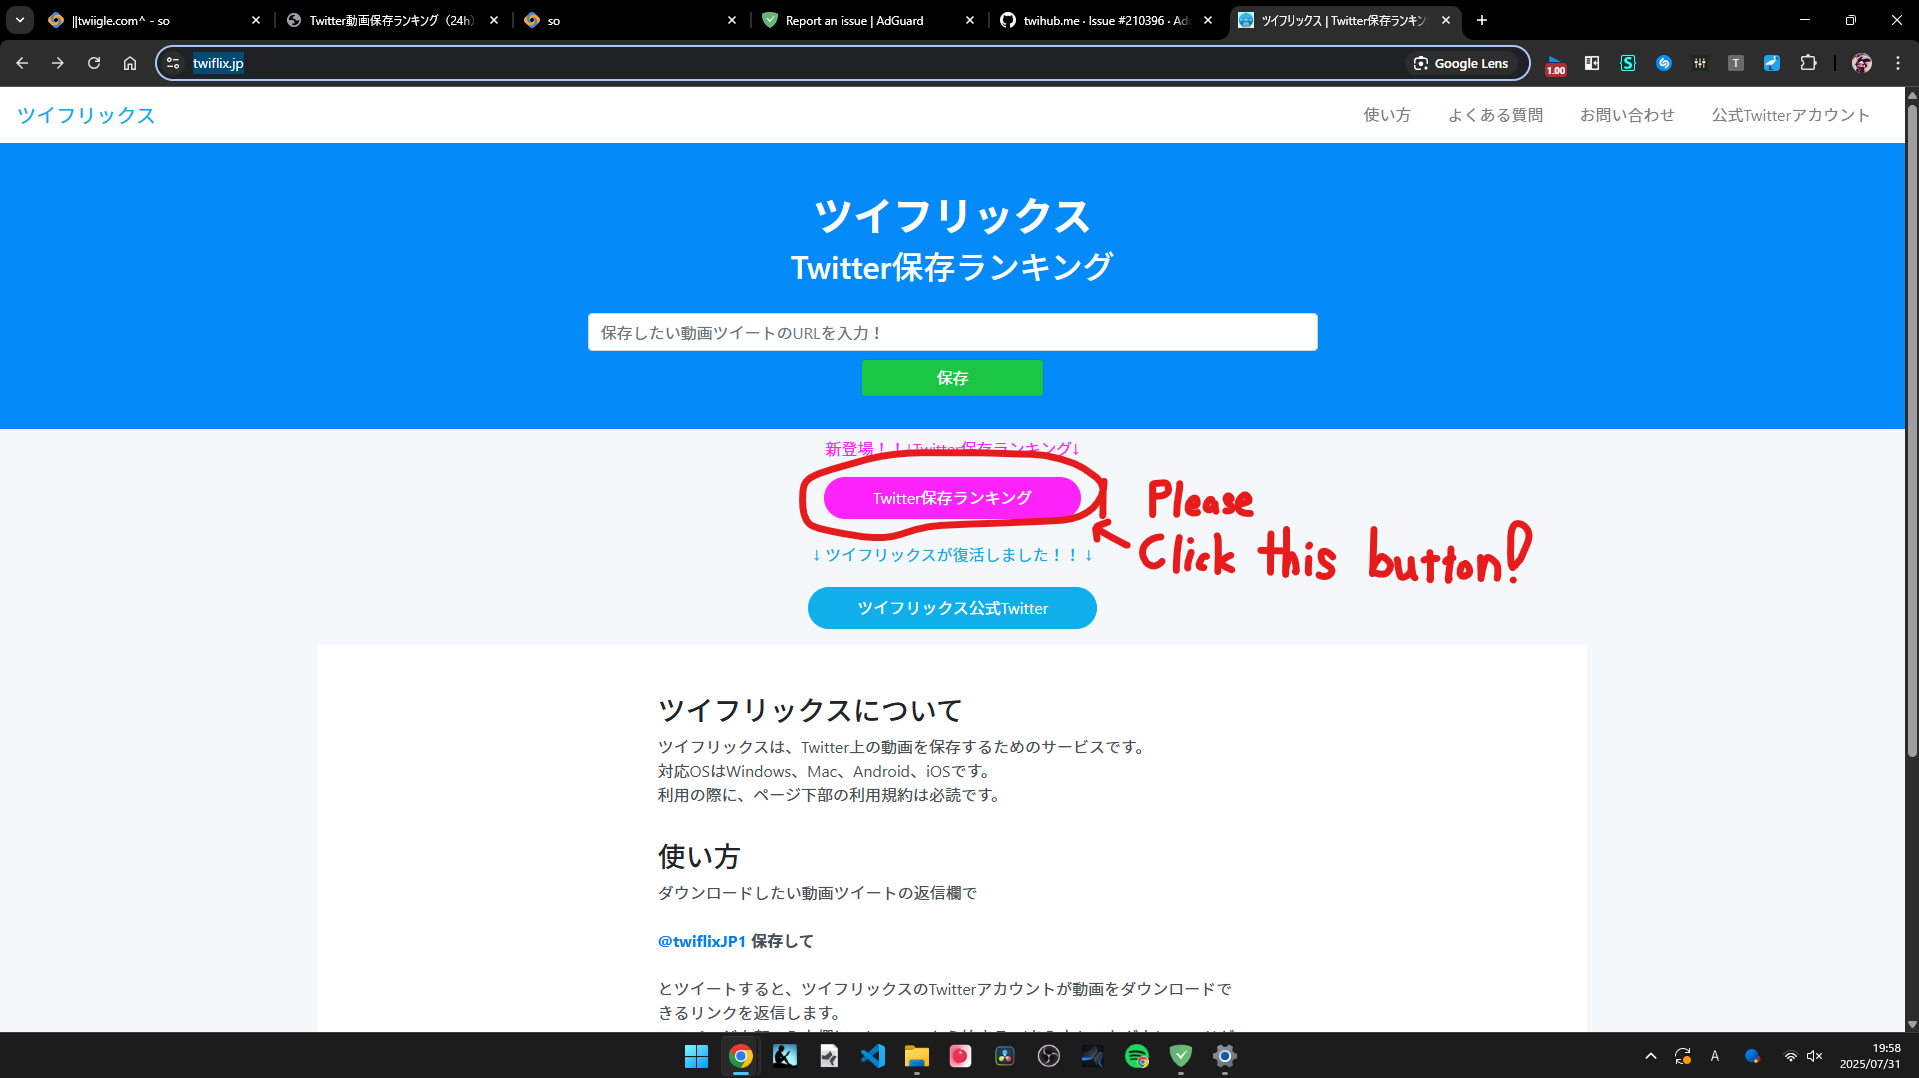The width and height of the screenshot is (1919, 1078).
Task: Open the 公式Twitterアカウント nav link
Action: 1790,115
